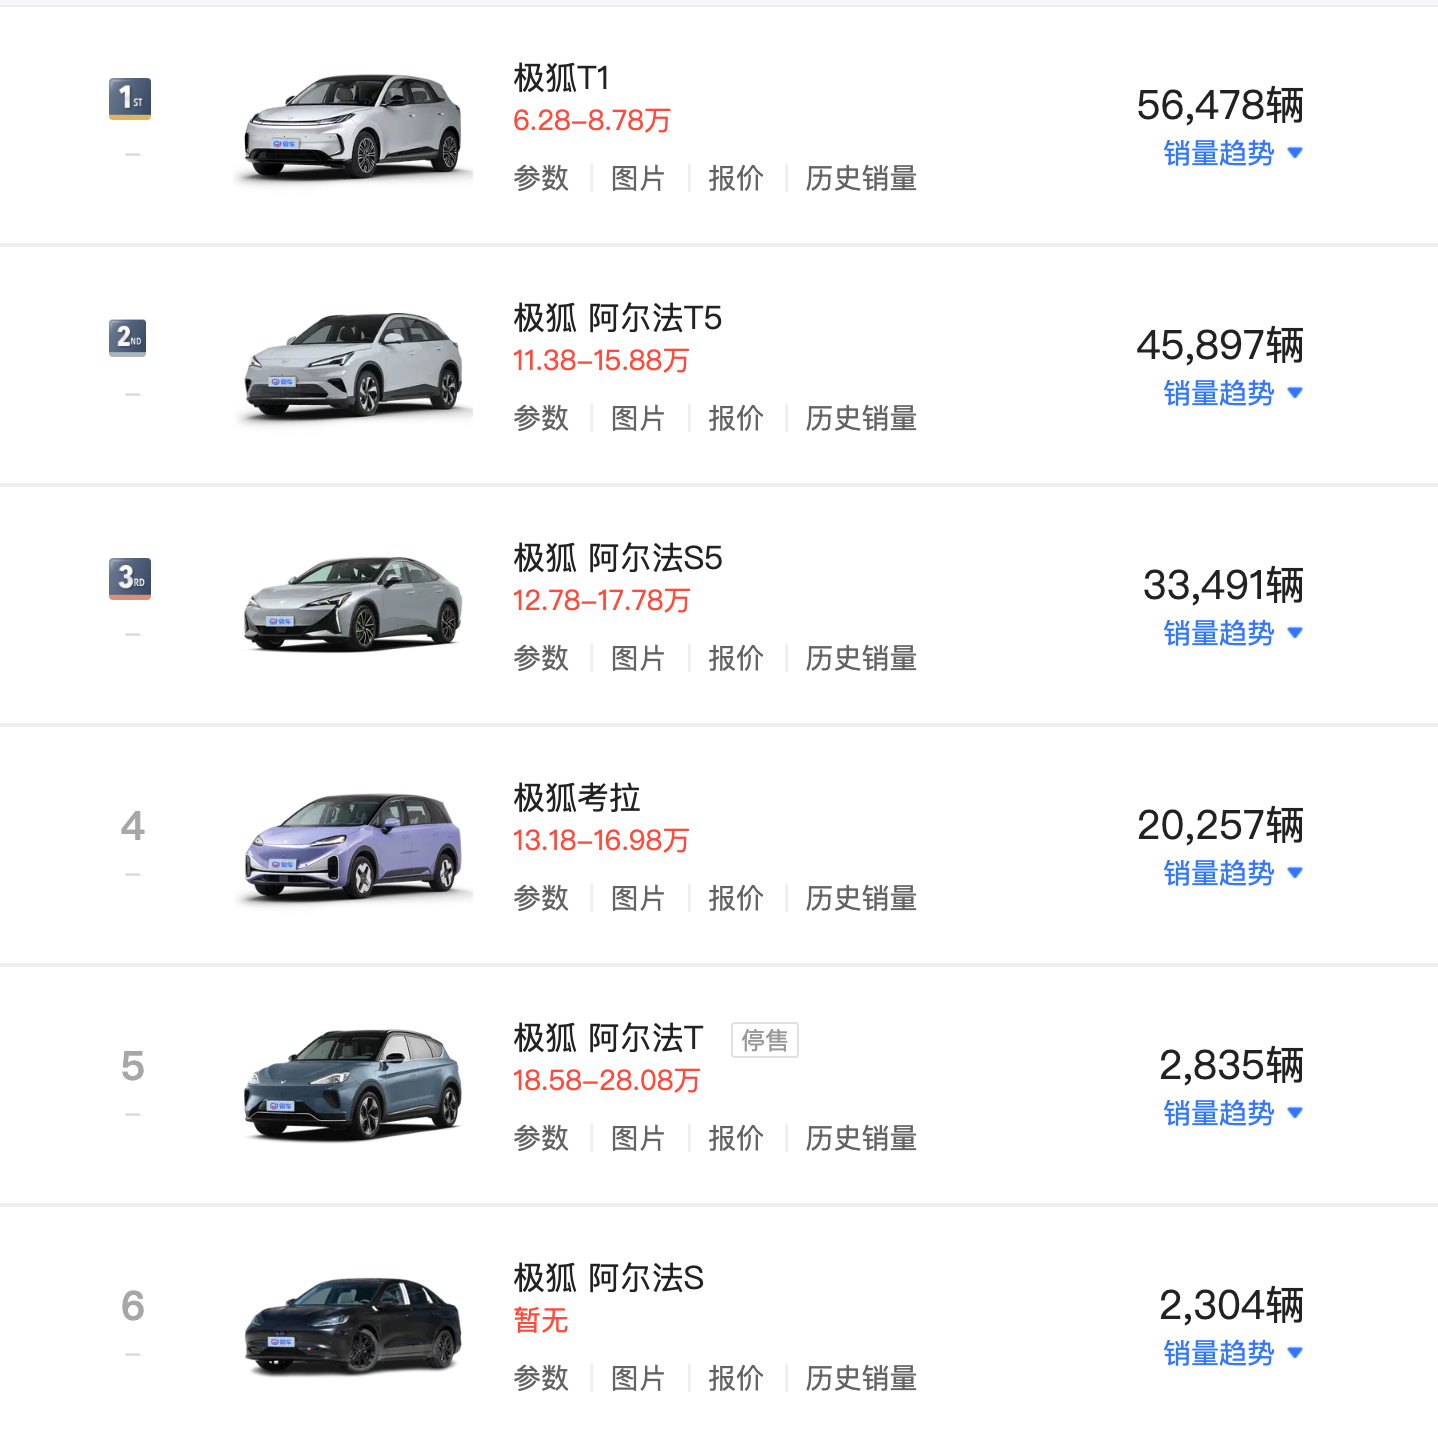The image size is (1438, 1429).
Task: Click the 1st place rank badge
Action: coord(130,98)
